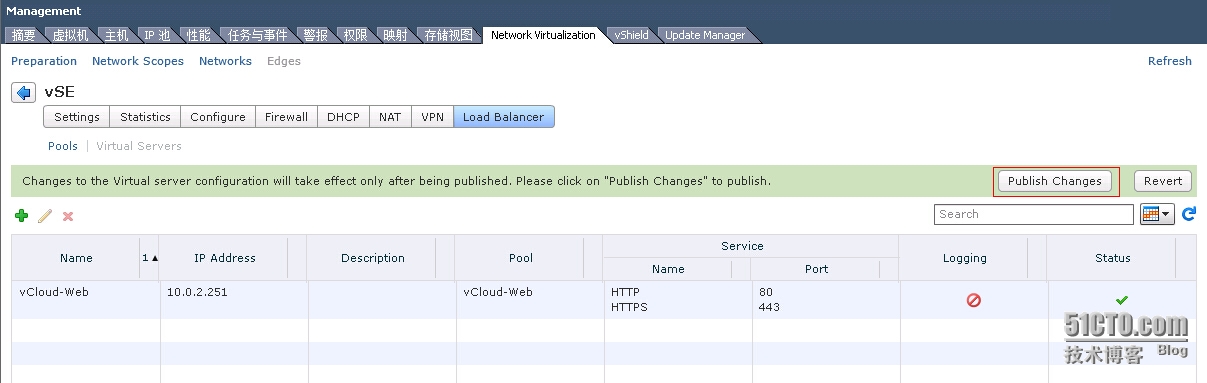Viewport: 1207px width, 383px height.
Task: Click the green check Status icon for vCloud-Web
Action: 1122,299
